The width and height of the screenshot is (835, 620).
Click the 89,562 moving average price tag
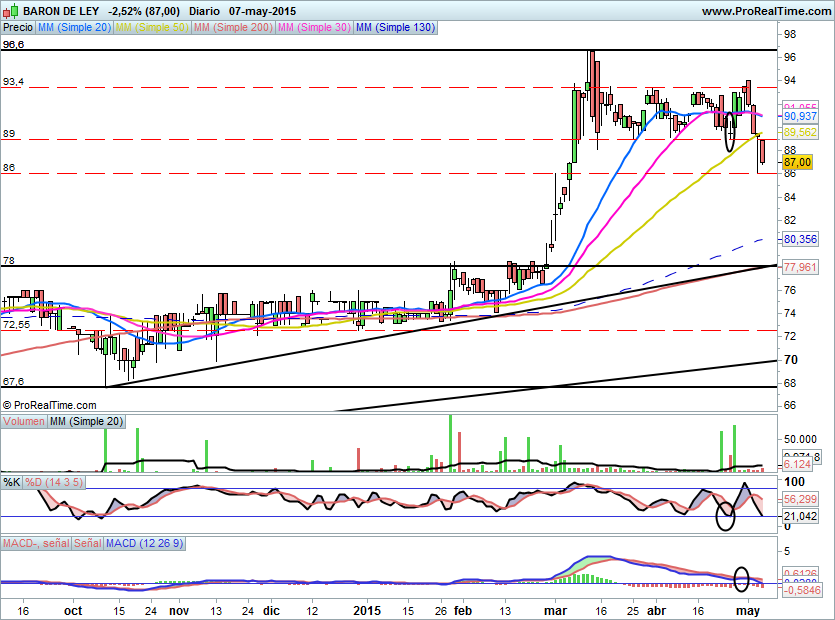[x=800, y=132]
